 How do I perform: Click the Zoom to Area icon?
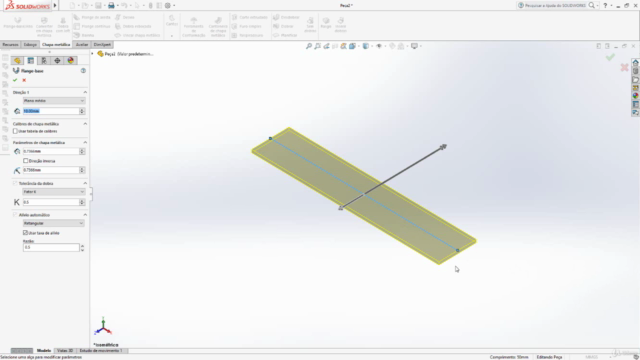pos(318,46)
